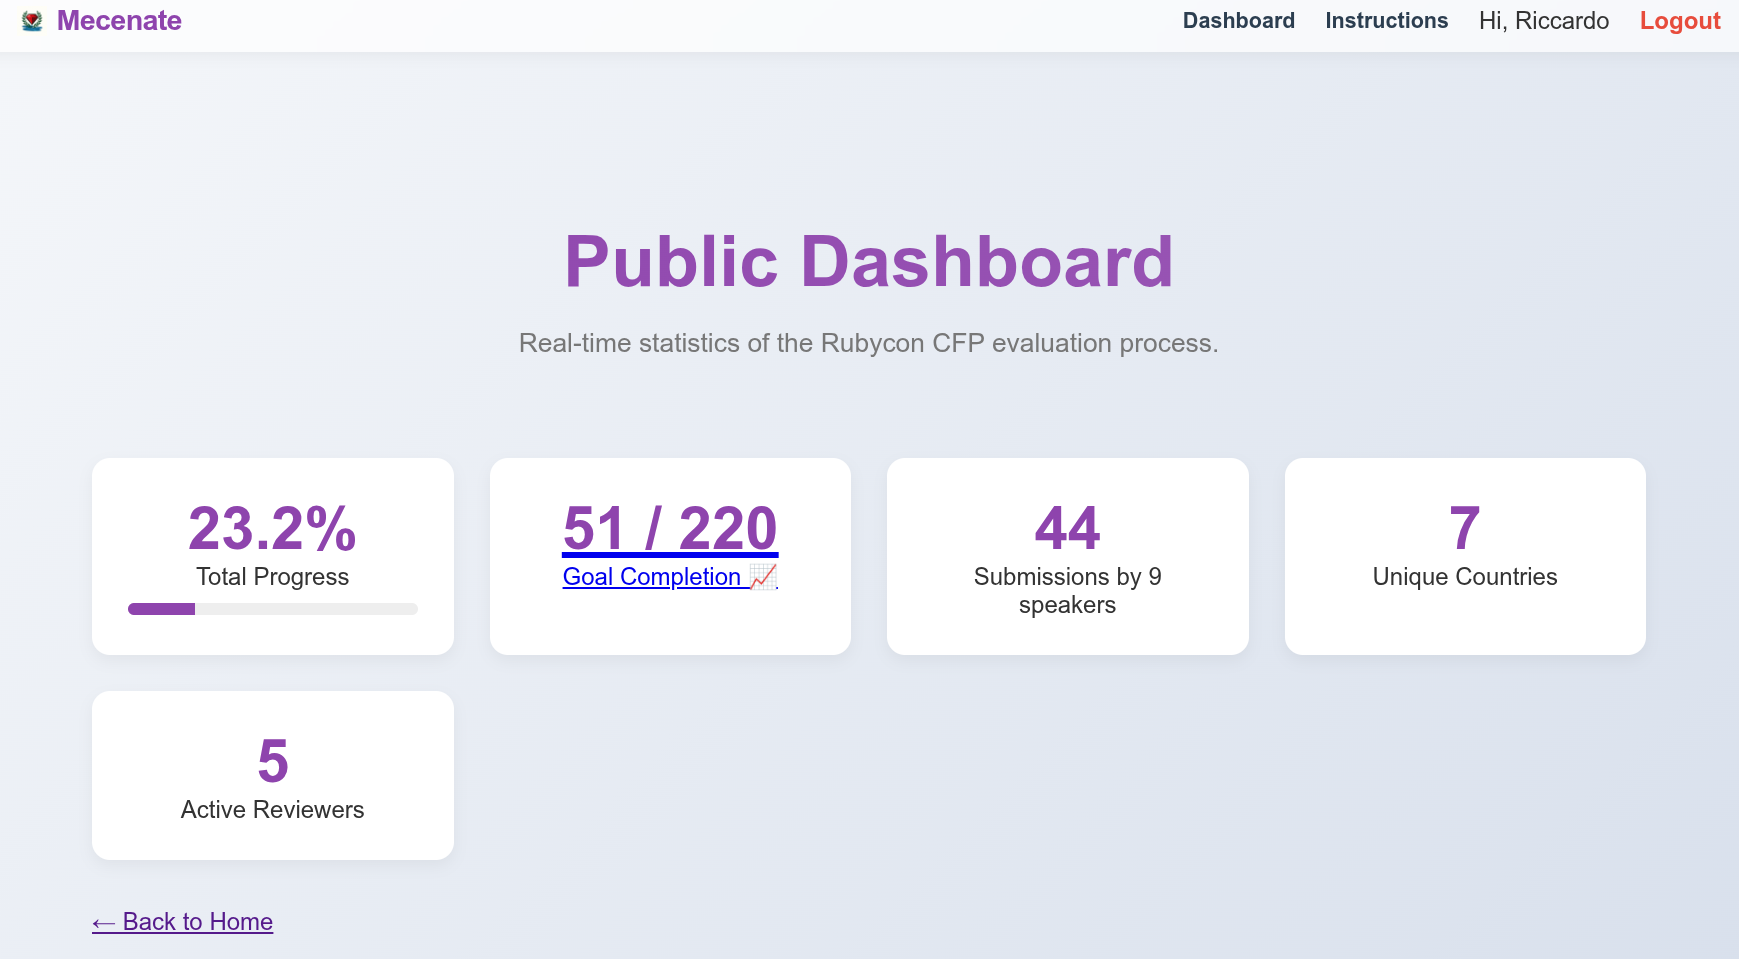Open the Dashboard nav item
Viewport: 1739px width, 959px height.
tap(1238, 21)
